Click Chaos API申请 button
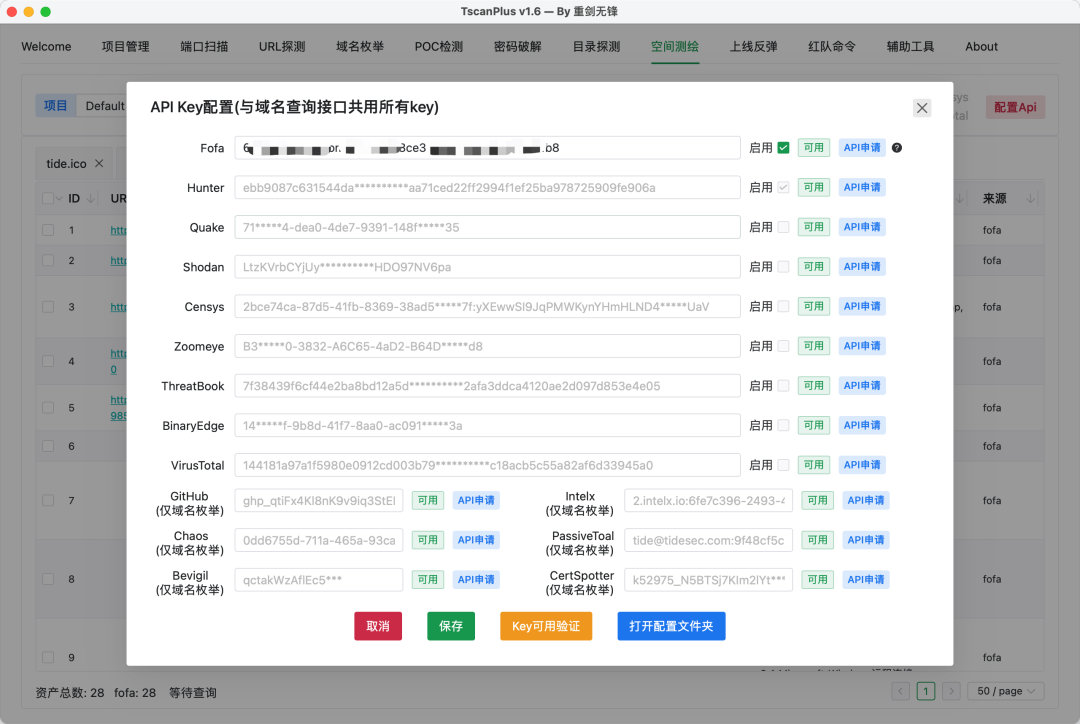1080x724 pixels. point(476,540)
